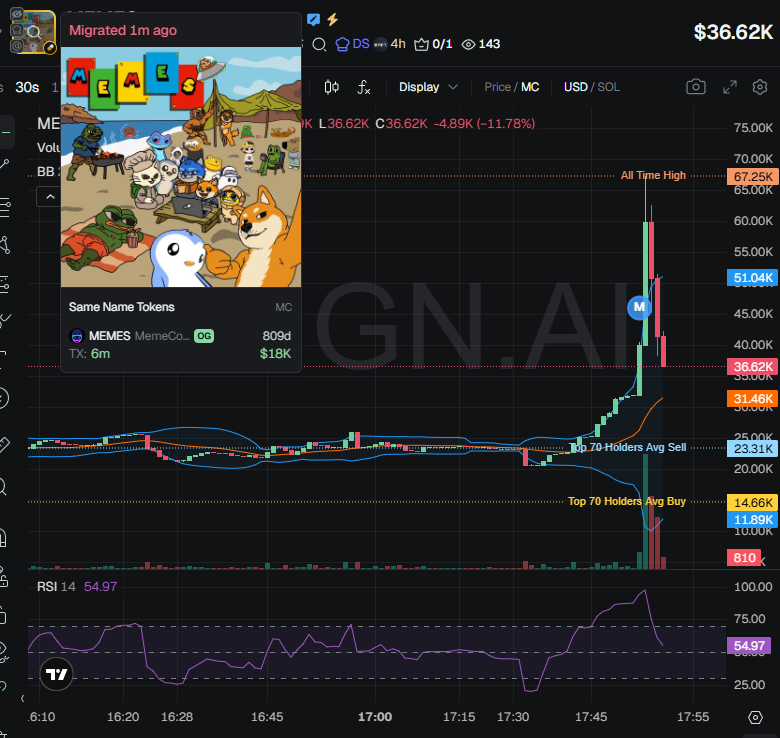
Task: Select USD denomination
Action: [576, 87]
